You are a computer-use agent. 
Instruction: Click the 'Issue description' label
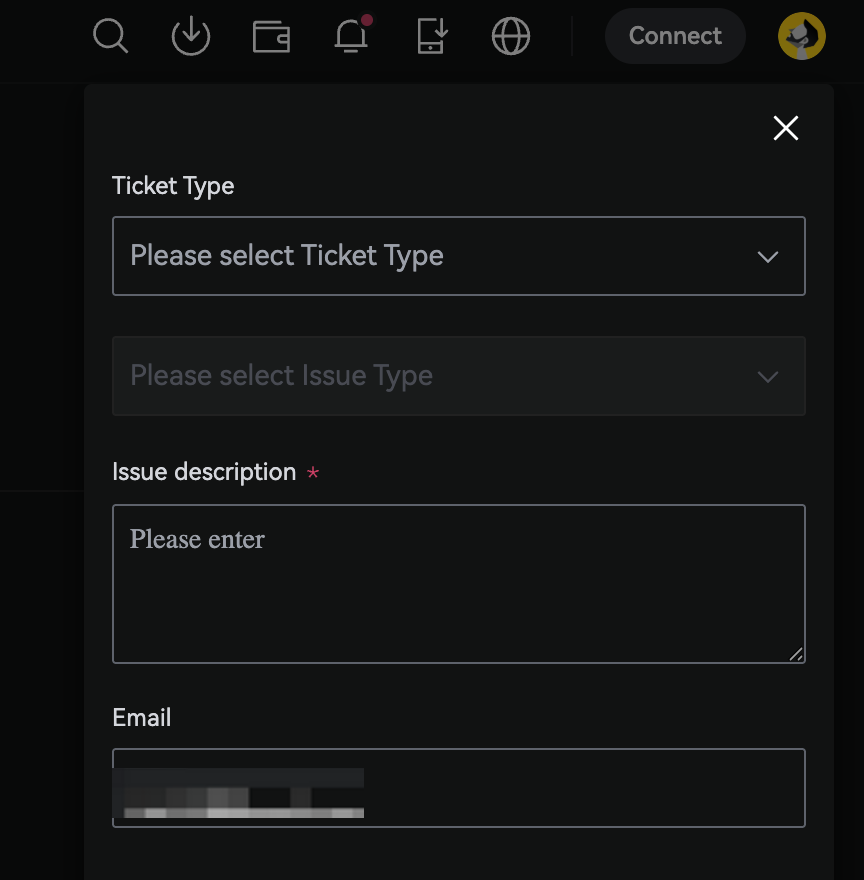point(204,472)
